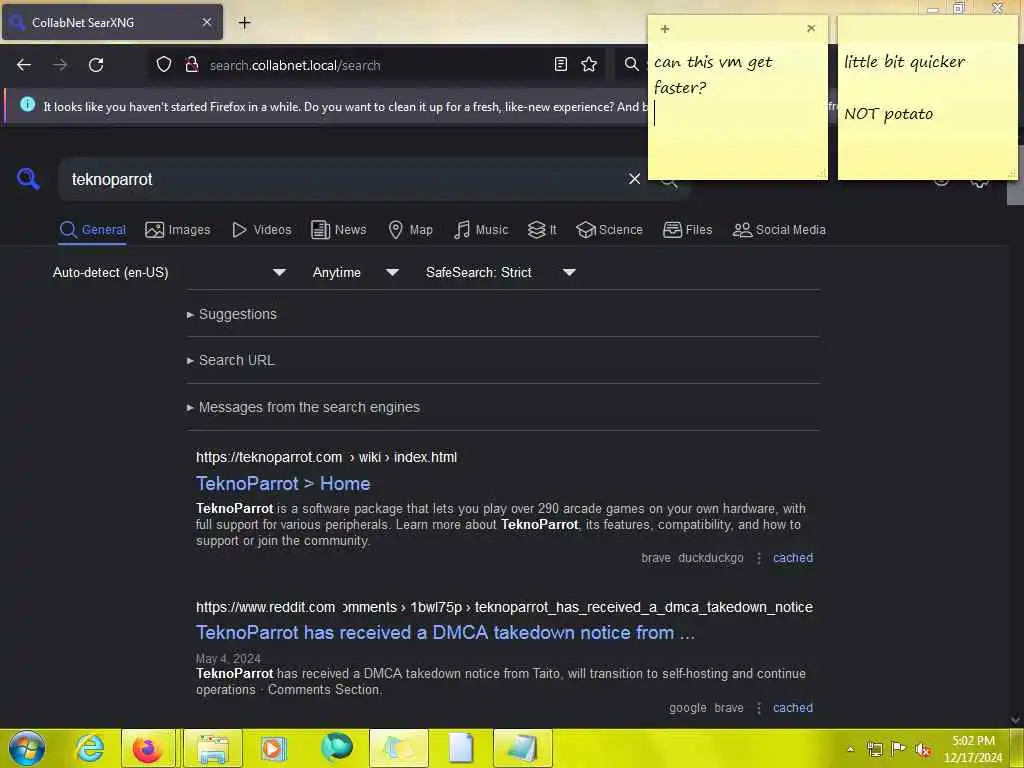The width and height of the screenshot is (1024, 768).
Task: Switch to the Social Media tab
Action: [x=779, y=230]
